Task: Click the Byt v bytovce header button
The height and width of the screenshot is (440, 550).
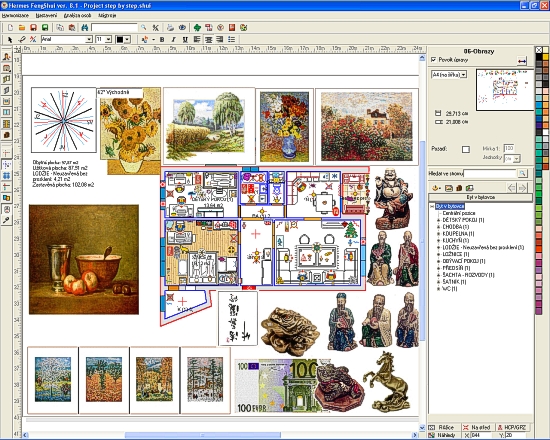Action: [x=480, y=198]
